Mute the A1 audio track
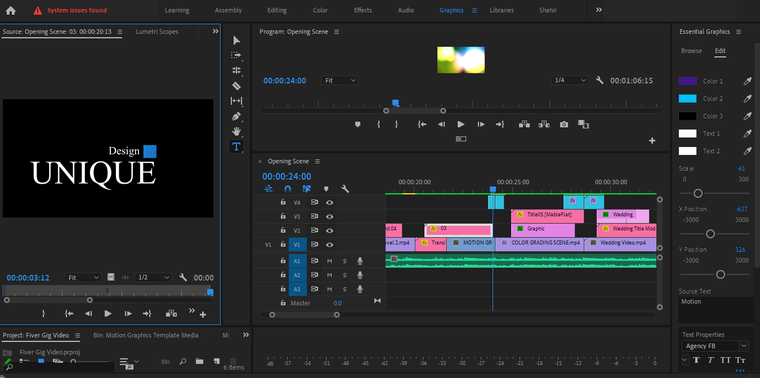 coord(330,261)
